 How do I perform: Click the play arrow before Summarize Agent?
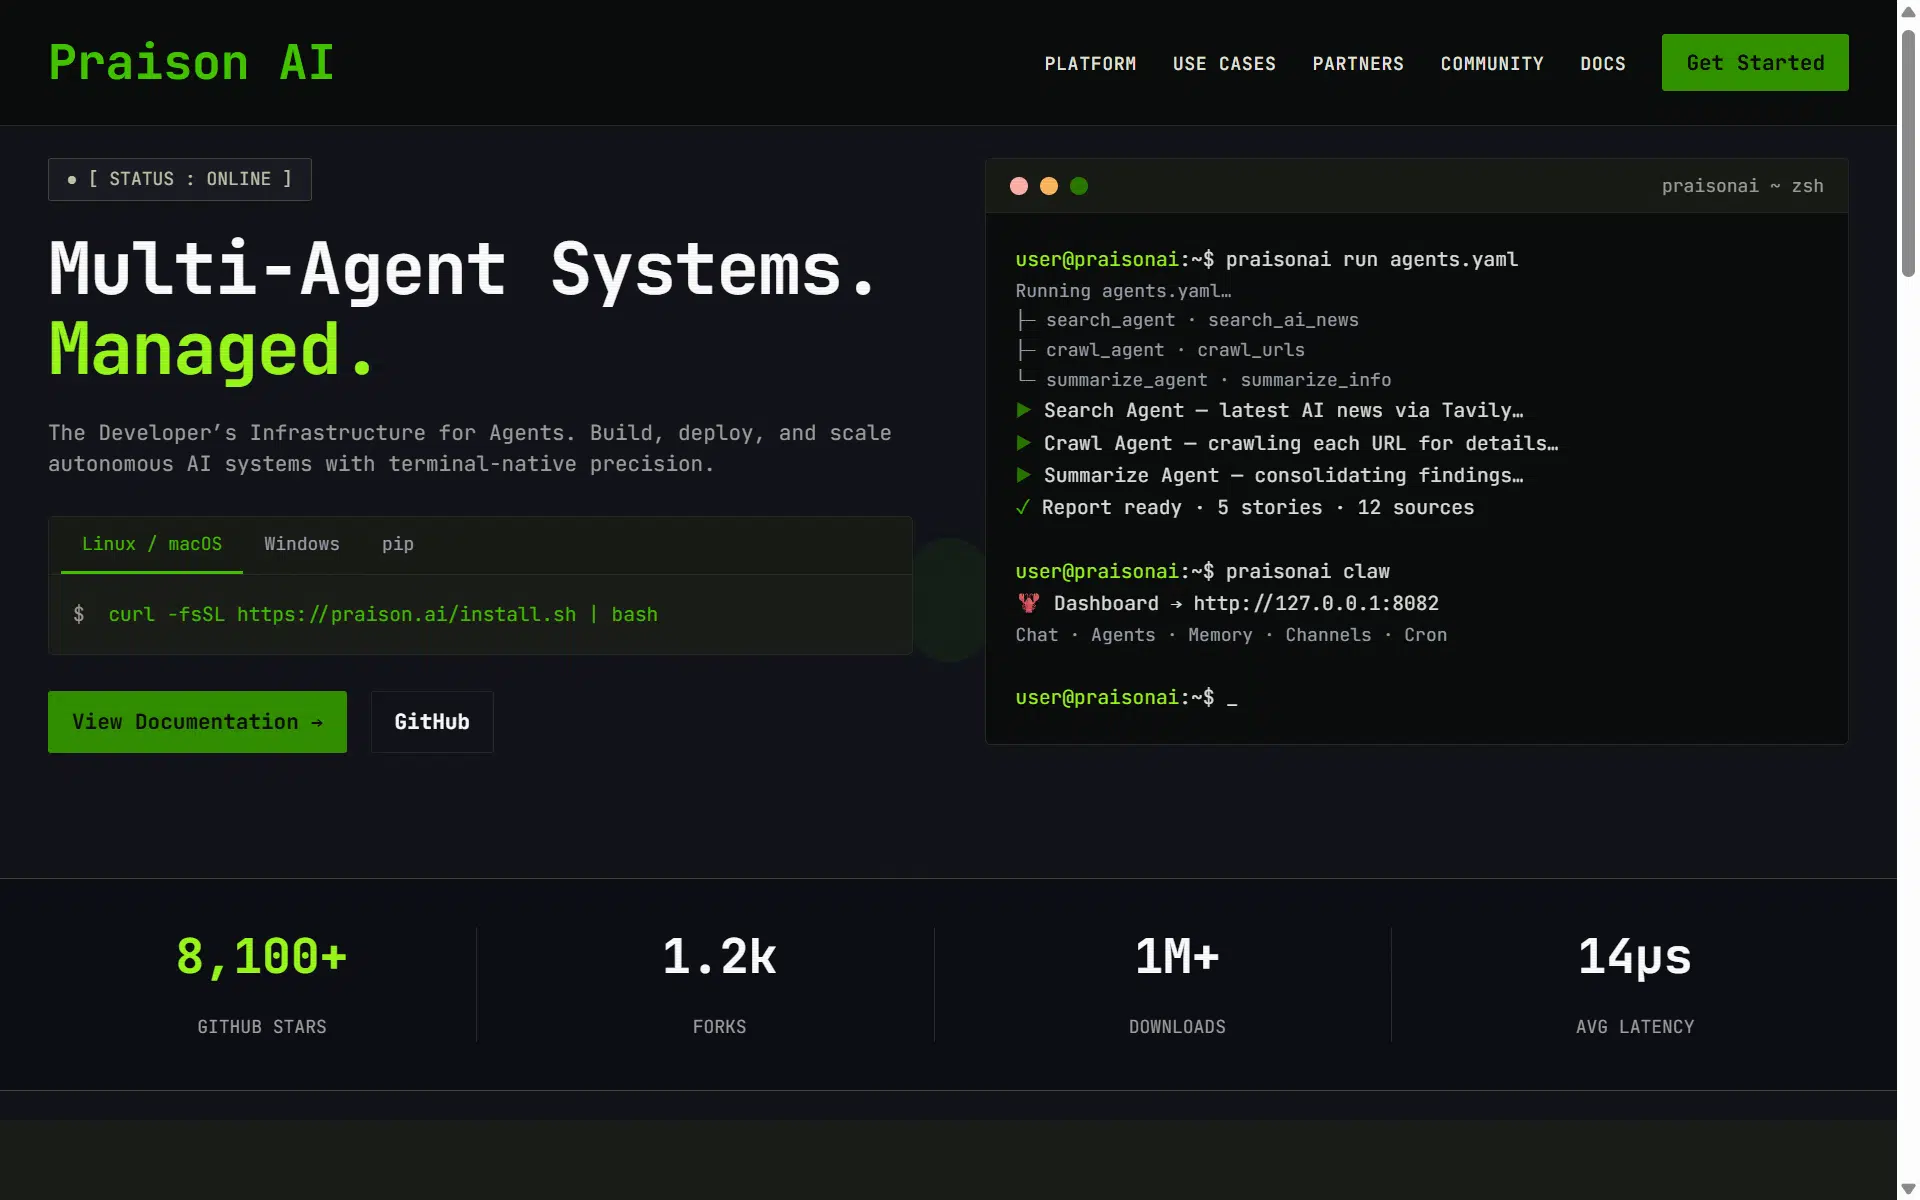click(x=1024, y=475)
